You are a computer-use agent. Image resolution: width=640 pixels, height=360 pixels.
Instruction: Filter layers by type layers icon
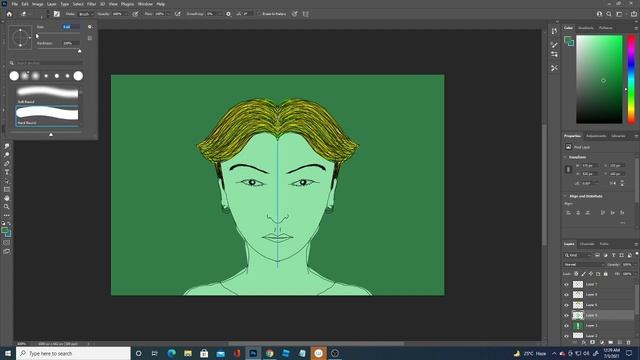pos(613,255)
